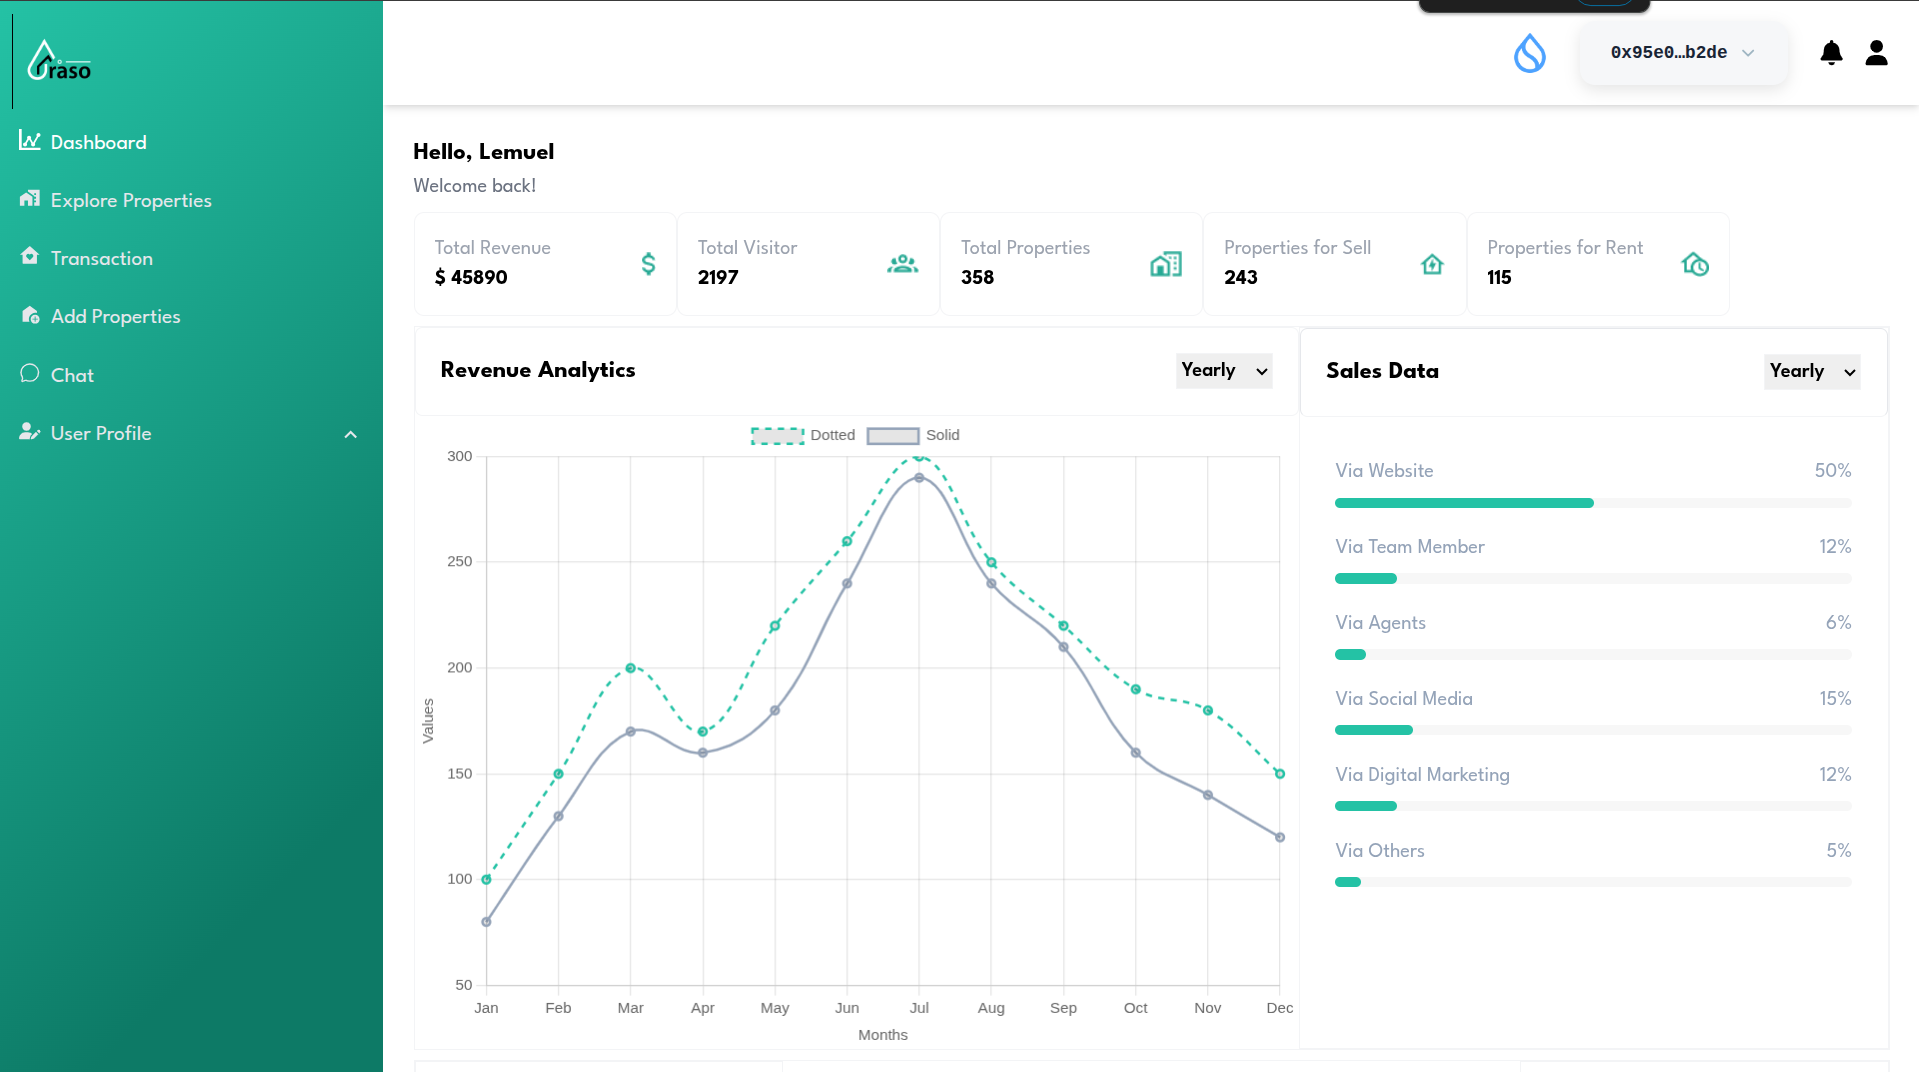Click the Properties for Rent clock-house icon
This screenshot has width=1919, height=1072.
point(1695,264)
